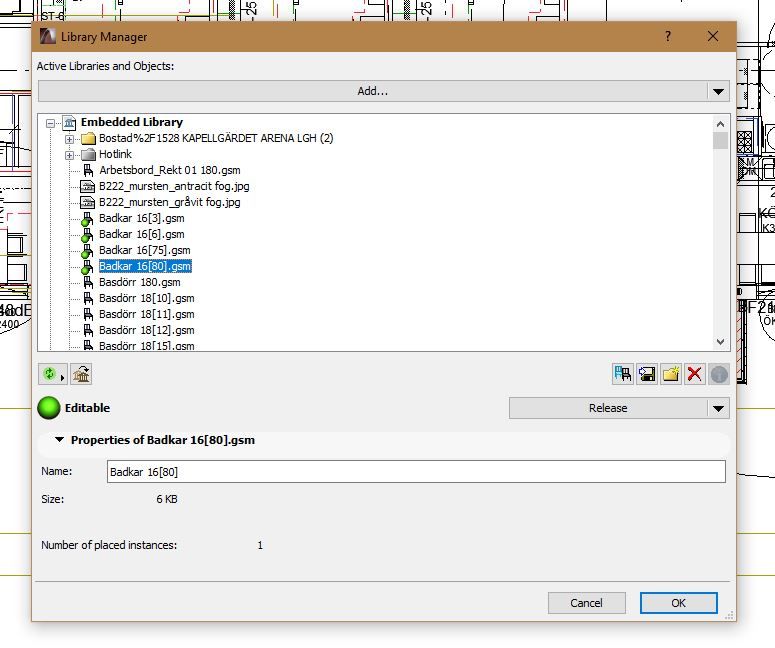775x648 pixels.
Task: Select Basdörr 18[10].gsm
Action: (146, 299)
